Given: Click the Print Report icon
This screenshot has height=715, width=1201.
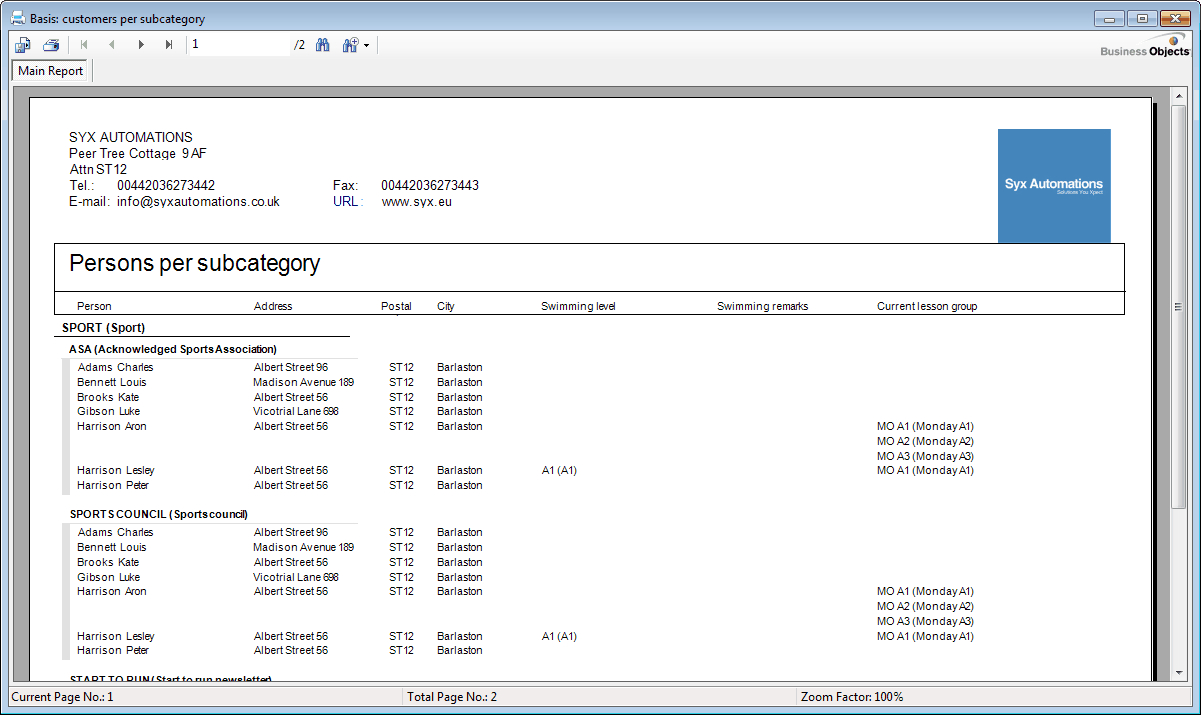Looking at the screenshot, I should pos(51,45).
